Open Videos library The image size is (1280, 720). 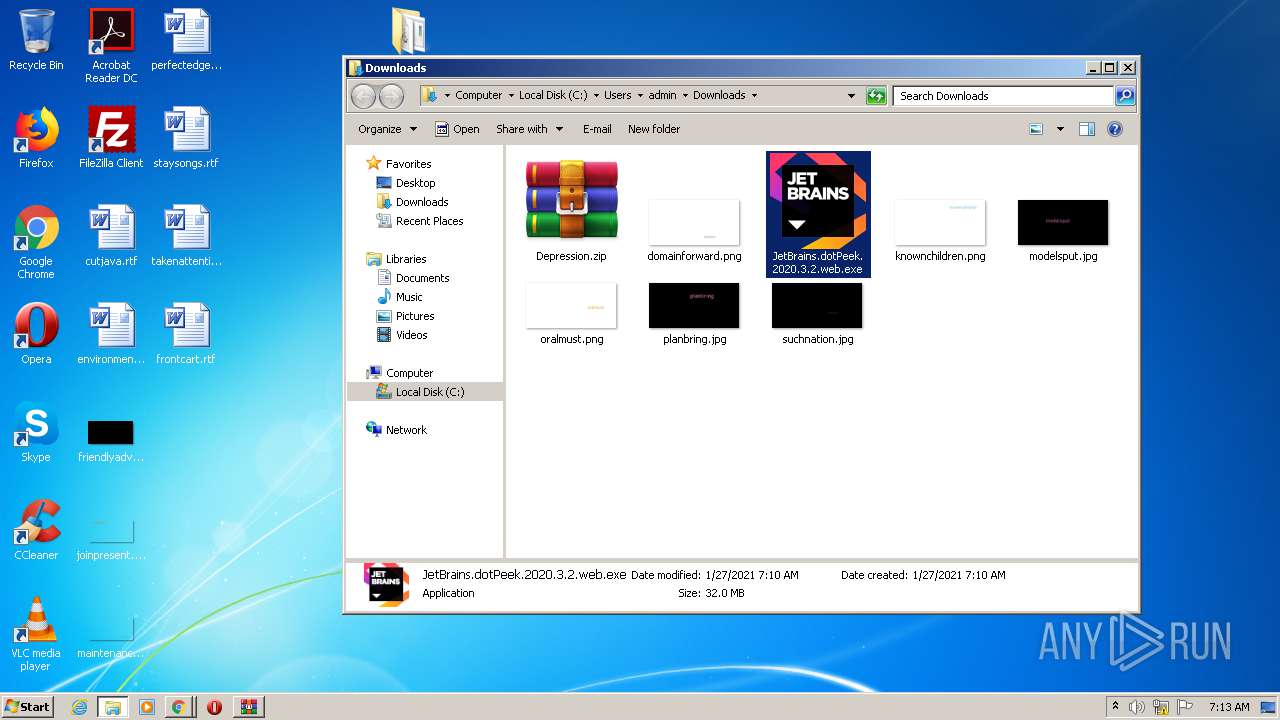(402, 335)
